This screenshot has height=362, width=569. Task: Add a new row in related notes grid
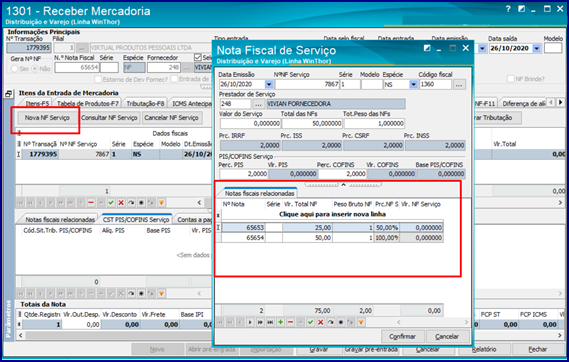coord(281,322)
